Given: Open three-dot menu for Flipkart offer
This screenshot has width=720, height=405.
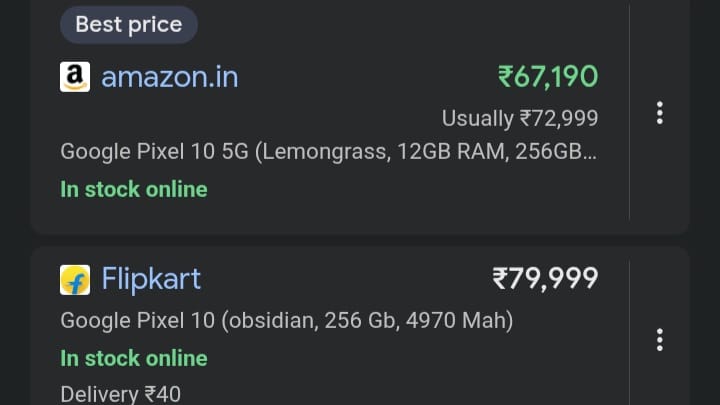Looking at the screenshot, I should pyautogui.click(x=659, y=340).
